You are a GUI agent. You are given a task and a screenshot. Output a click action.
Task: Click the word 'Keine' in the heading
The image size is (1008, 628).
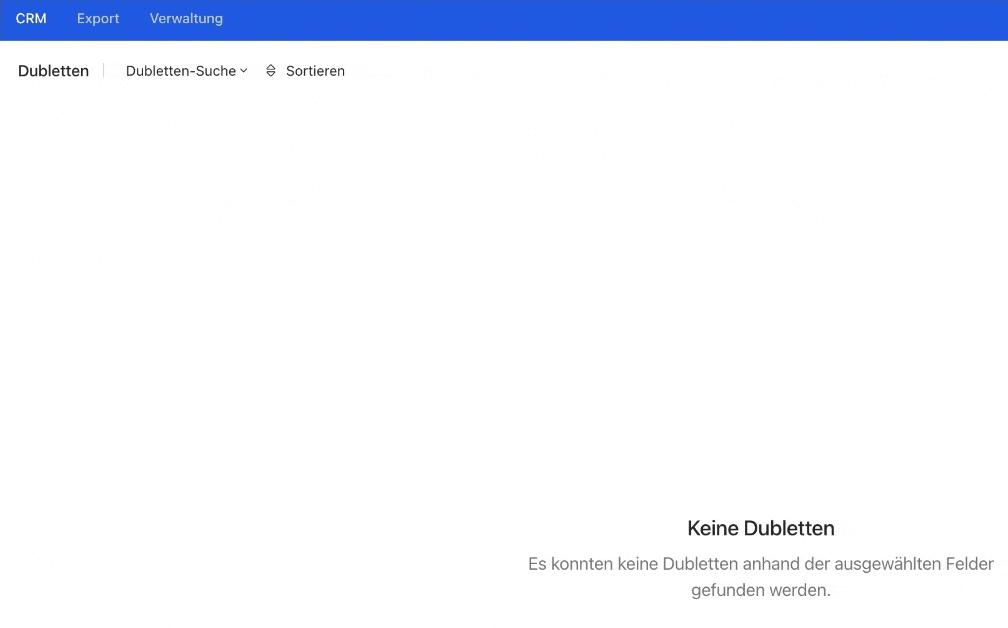point(710,528)
